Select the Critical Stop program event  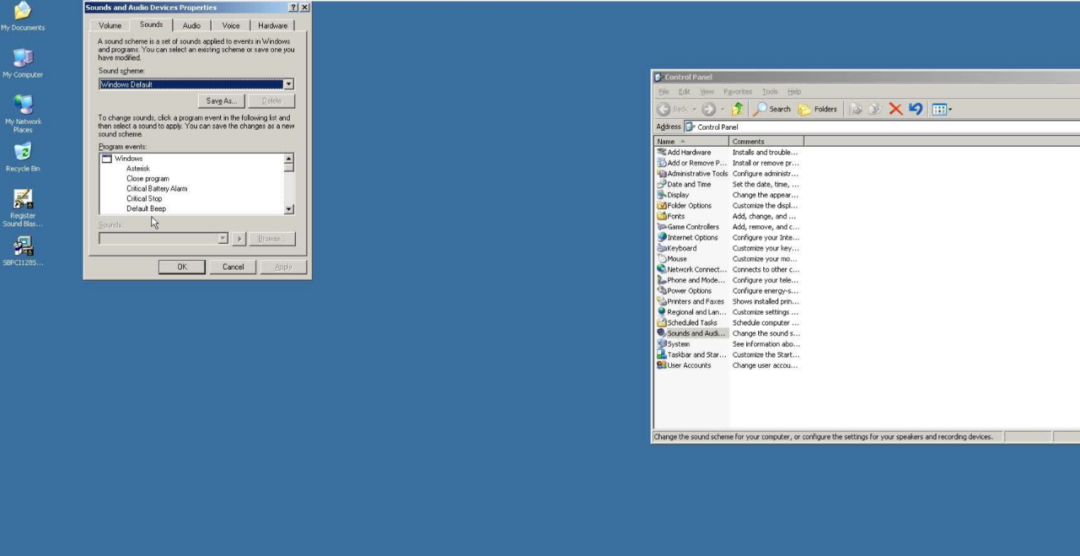pyautogui.click(x=144, y=199)
